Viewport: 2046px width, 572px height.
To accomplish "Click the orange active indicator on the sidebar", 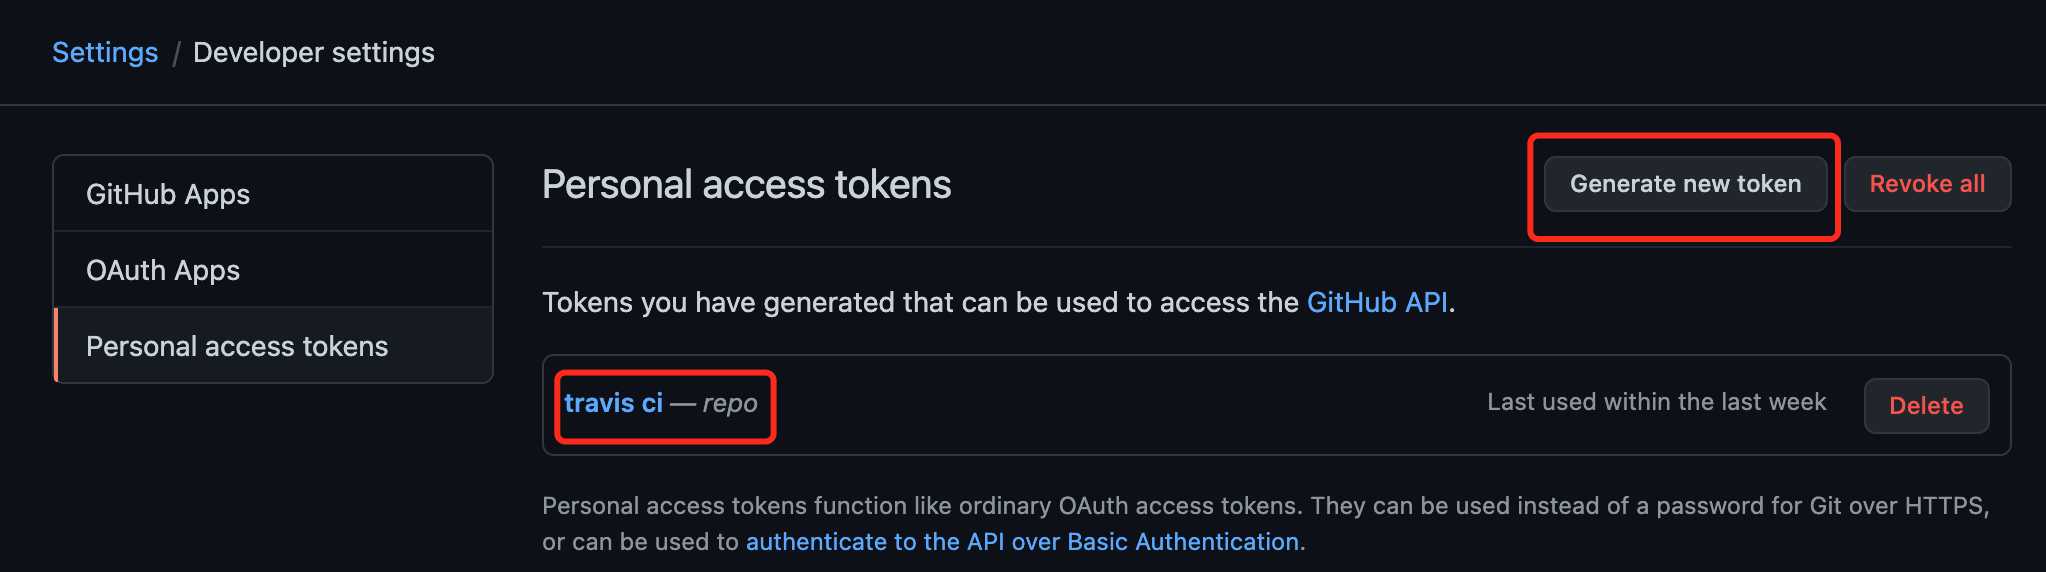I will point(56,346).
